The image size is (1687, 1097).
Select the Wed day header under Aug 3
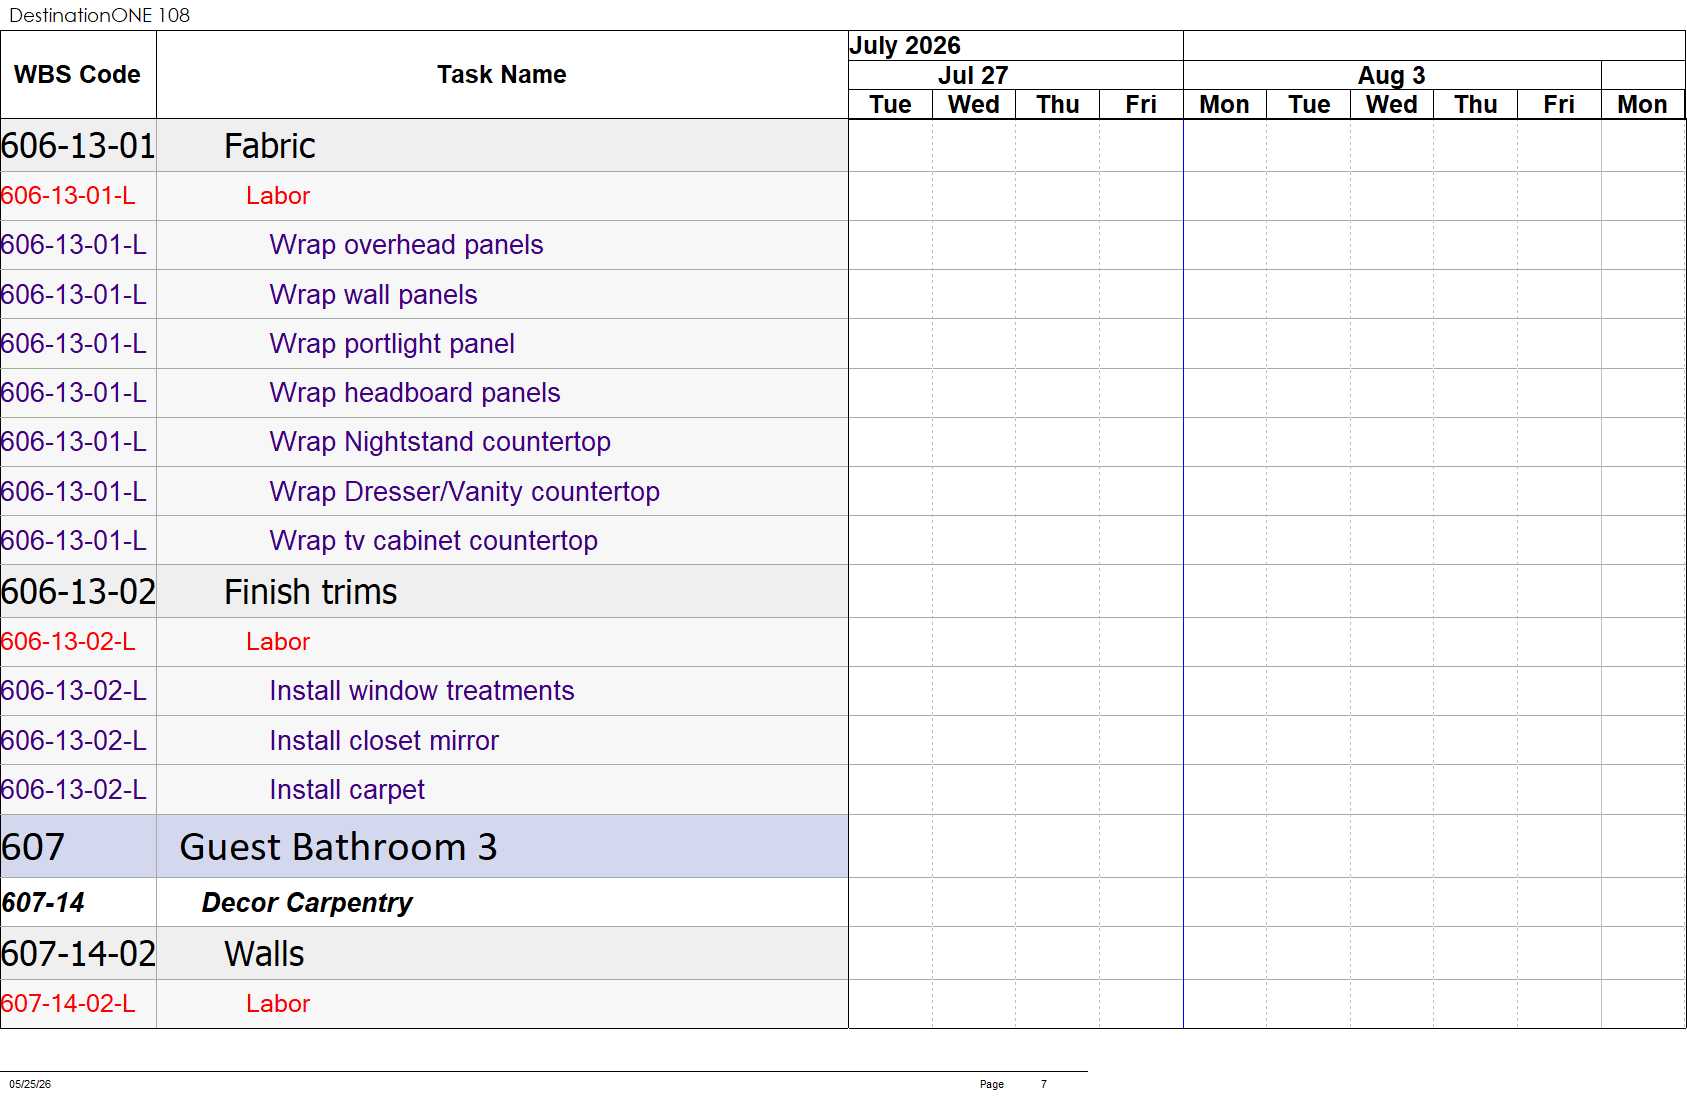(1392, 105)
